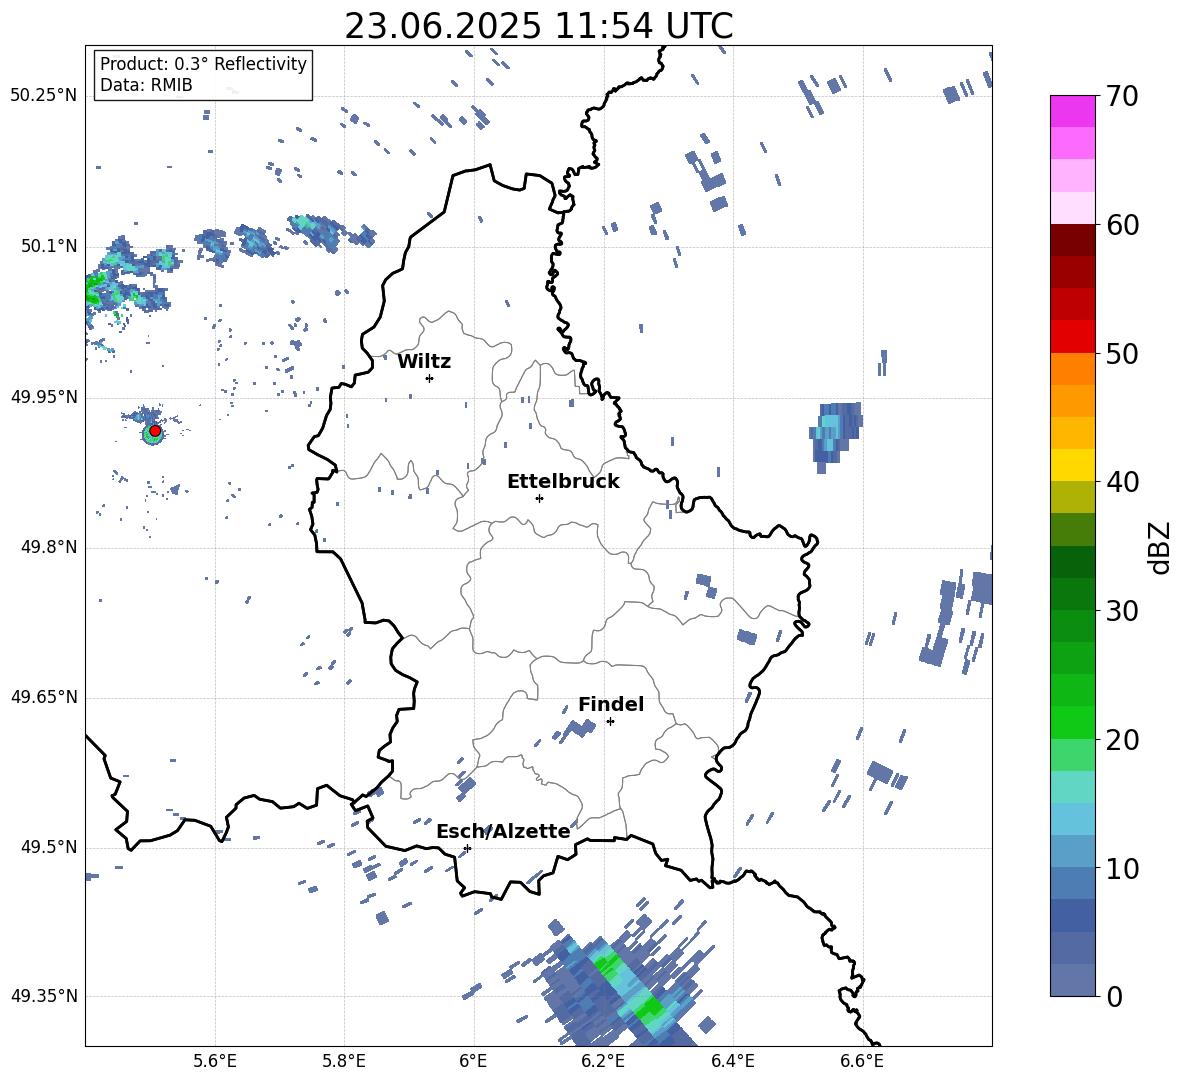Click the 20 tick on colorbar
Image resolution: width=1184 pixels, height=1081 pixels.
(x=1122, y=739)
